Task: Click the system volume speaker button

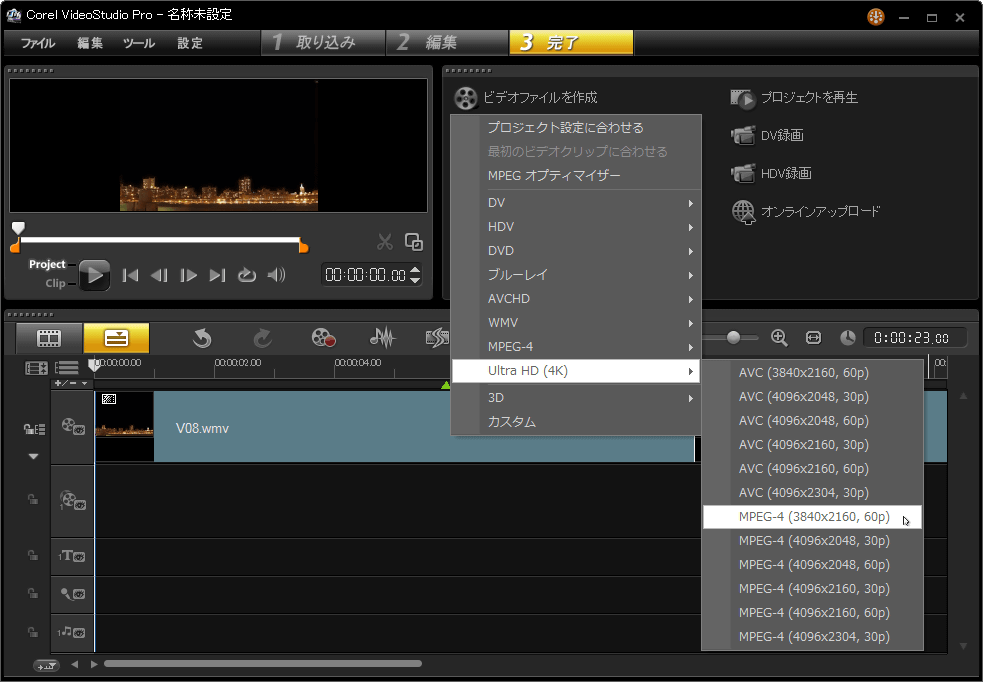Action: pos(276,275)
